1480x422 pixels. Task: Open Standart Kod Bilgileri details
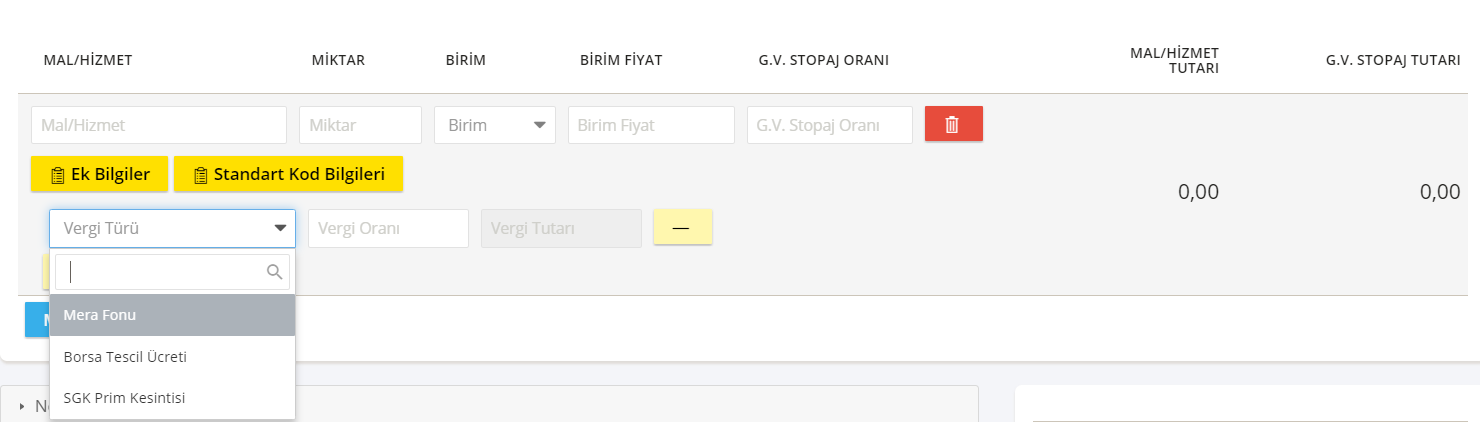coord(288,174)
